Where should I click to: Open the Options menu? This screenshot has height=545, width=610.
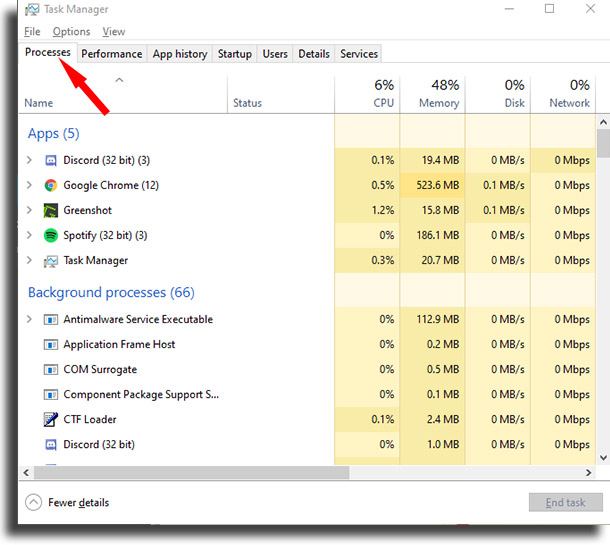coord(72,32)
